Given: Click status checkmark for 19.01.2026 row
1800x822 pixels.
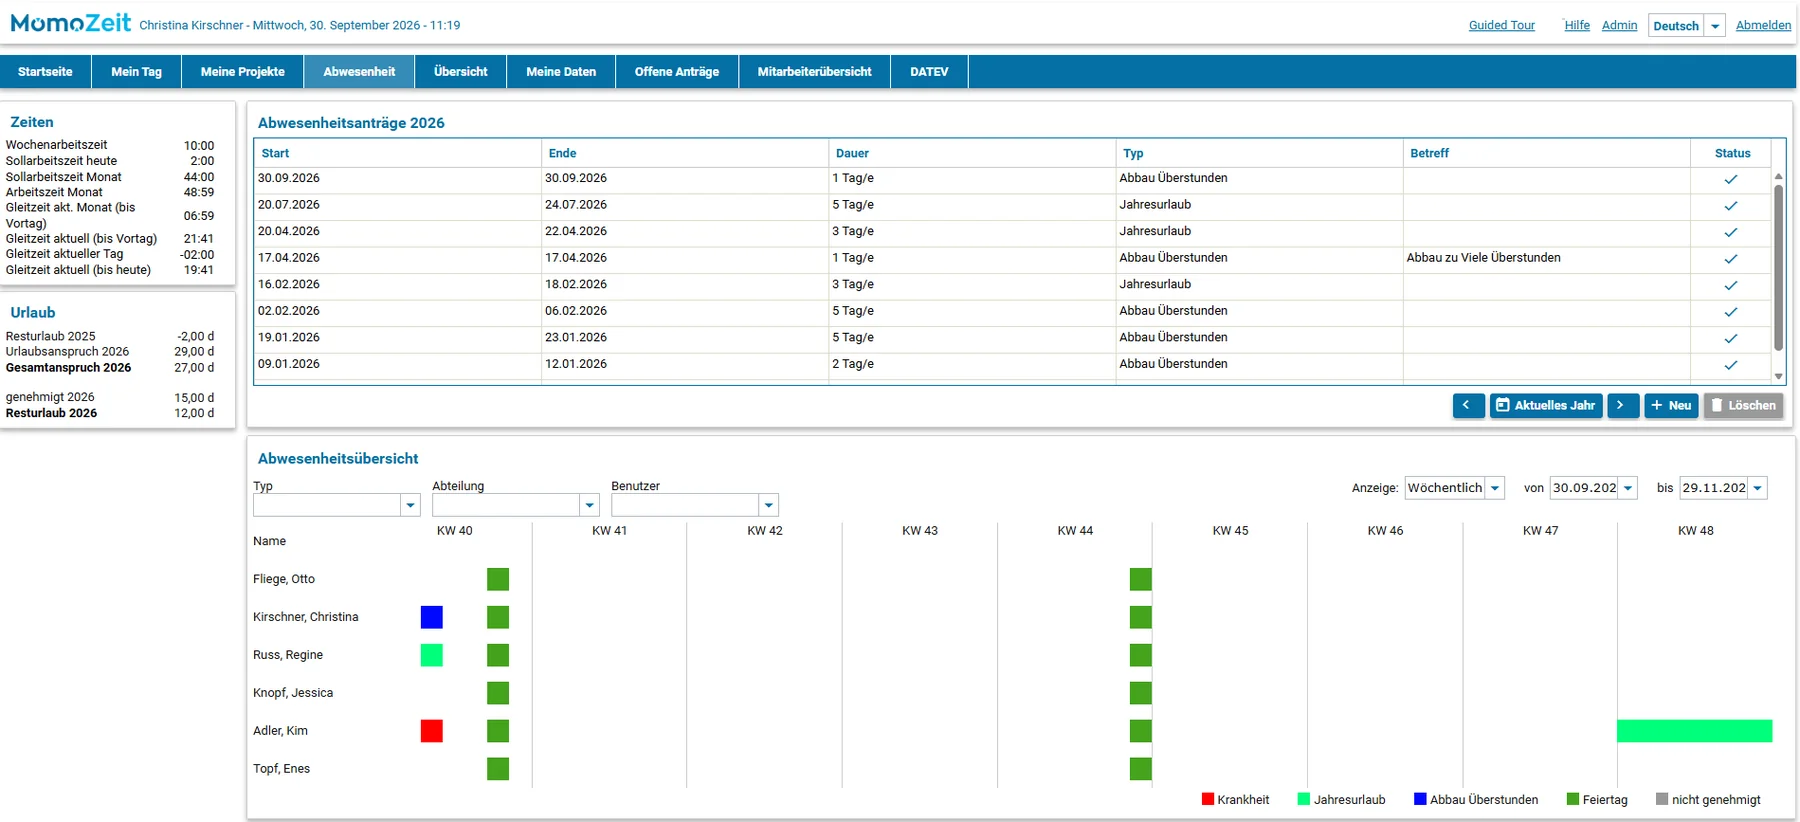Looking at the screenshot, I should [x=1730, y=338].
